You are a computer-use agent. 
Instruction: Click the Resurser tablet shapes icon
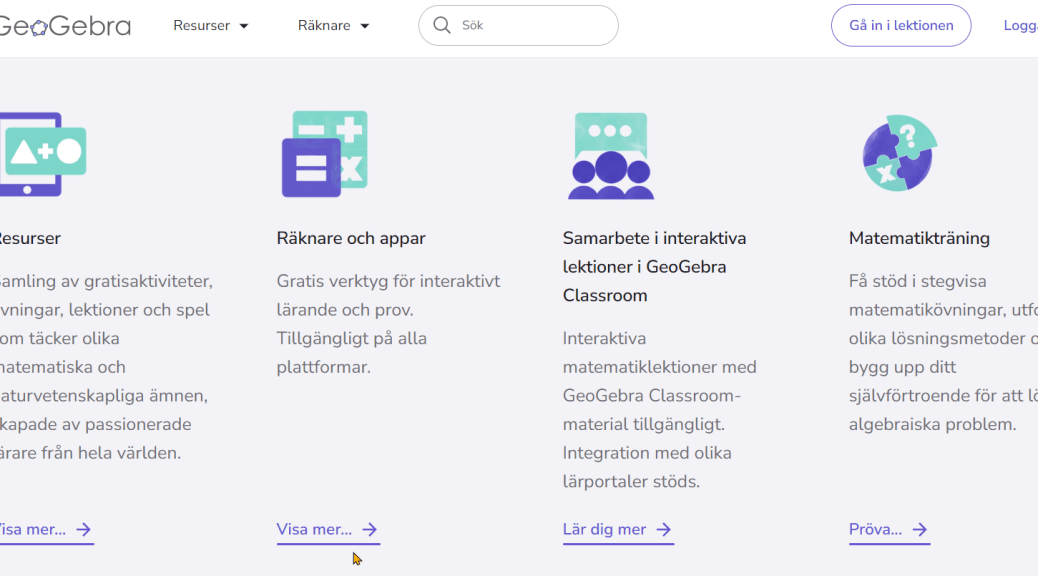[42, 153]
